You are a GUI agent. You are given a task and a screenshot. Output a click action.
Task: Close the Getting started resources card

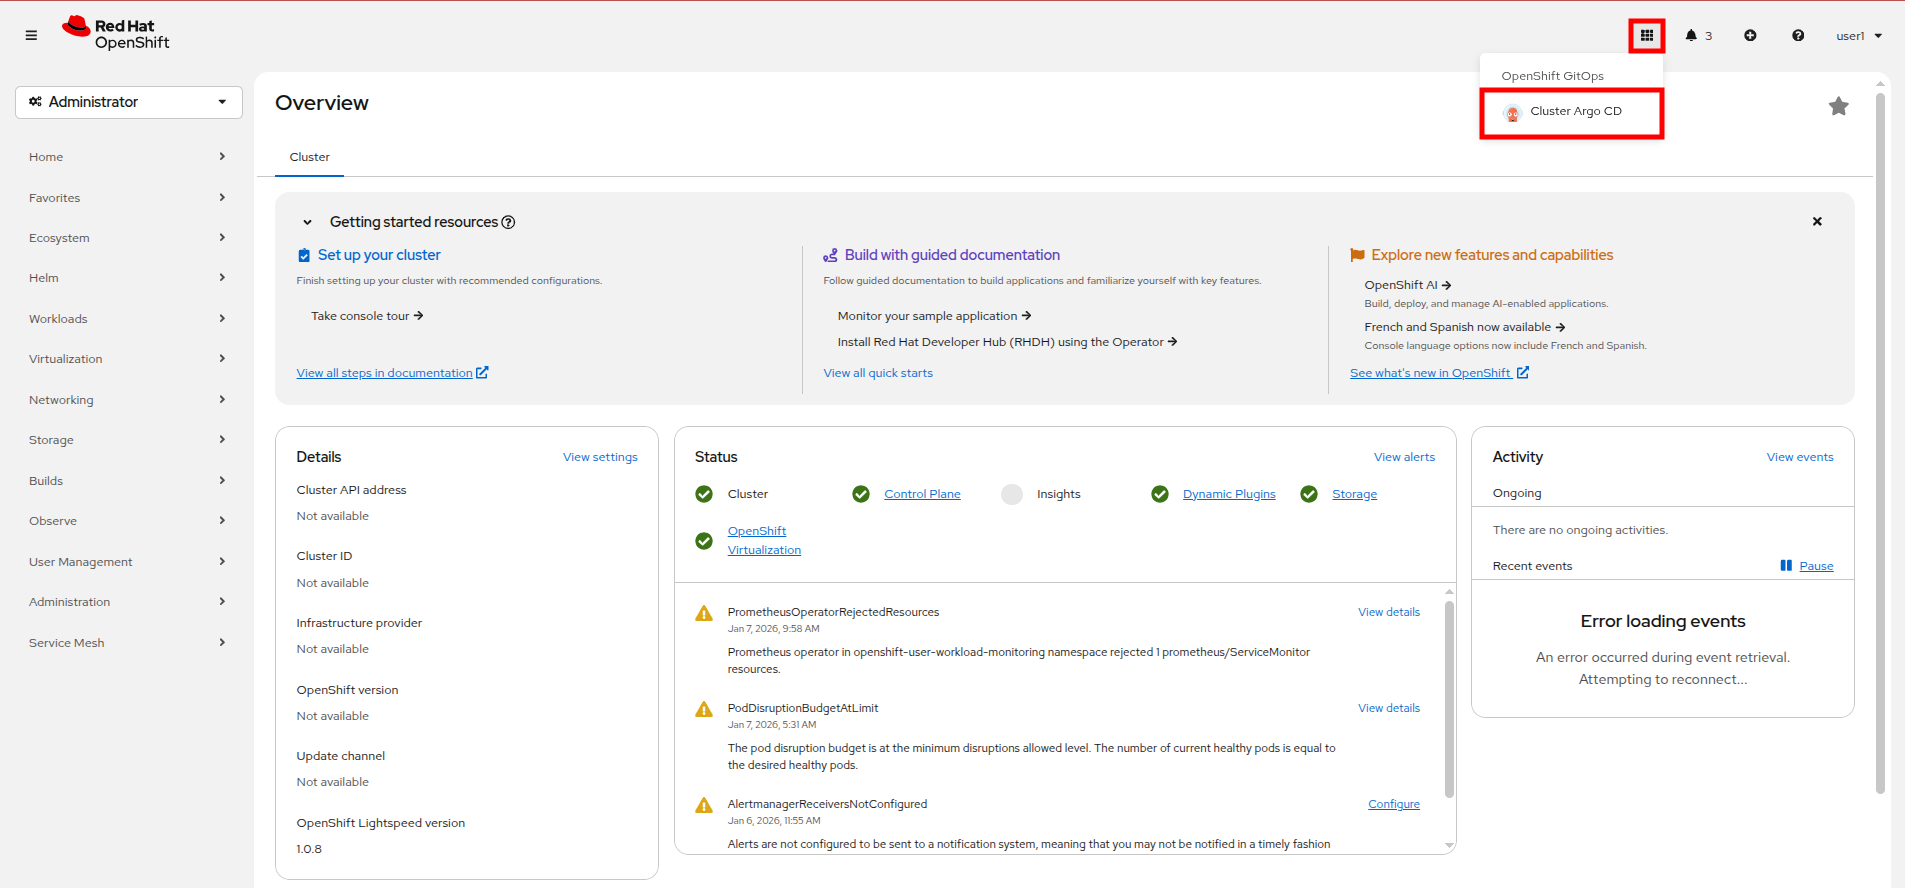click(1817, 222)
